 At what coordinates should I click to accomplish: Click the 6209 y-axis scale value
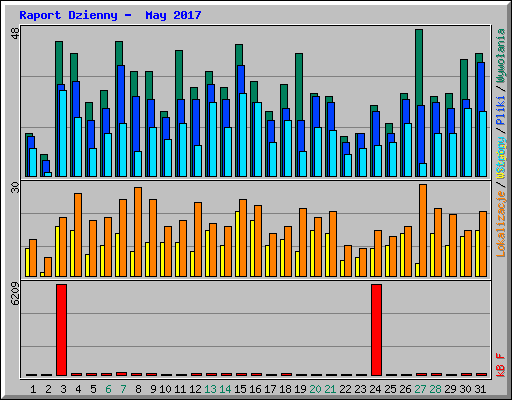[x=15, y=294]
